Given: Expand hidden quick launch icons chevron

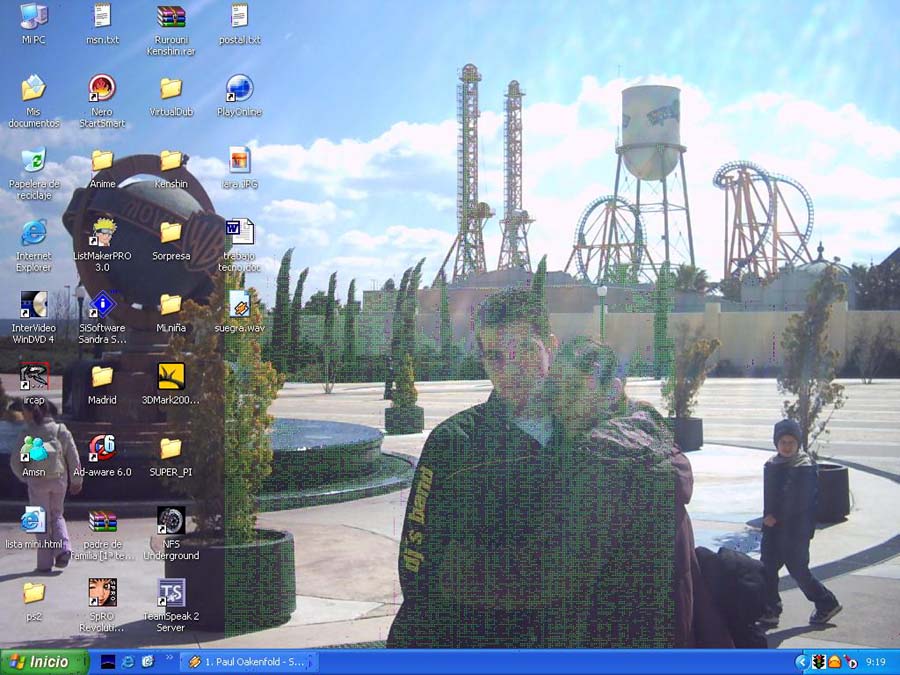Looking at the screenshot, I should pyautogui.click(x=169, y=660).
